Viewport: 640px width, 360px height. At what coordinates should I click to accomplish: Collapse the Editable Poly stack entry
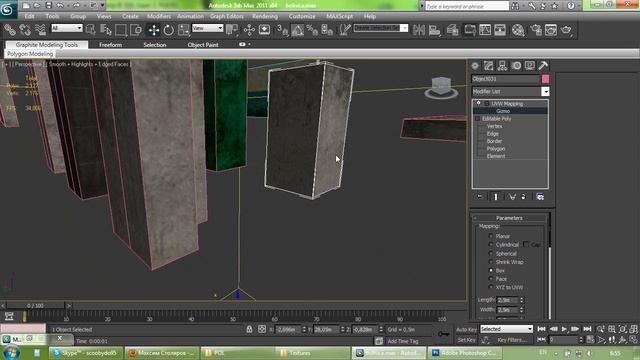[x=477, y=118]
